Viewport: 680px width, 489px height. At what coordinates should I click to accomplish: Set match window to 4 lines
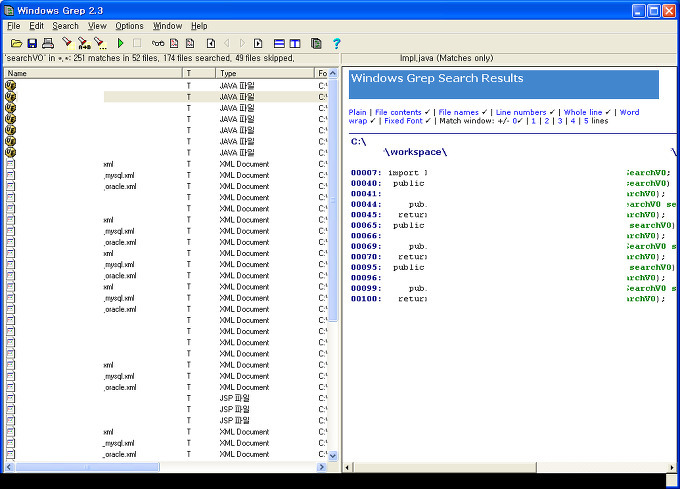pos(573,121)
